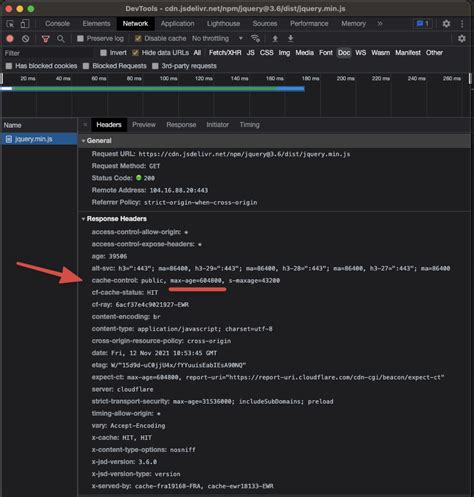Filter requests by Wasm type

coord(381,53)
